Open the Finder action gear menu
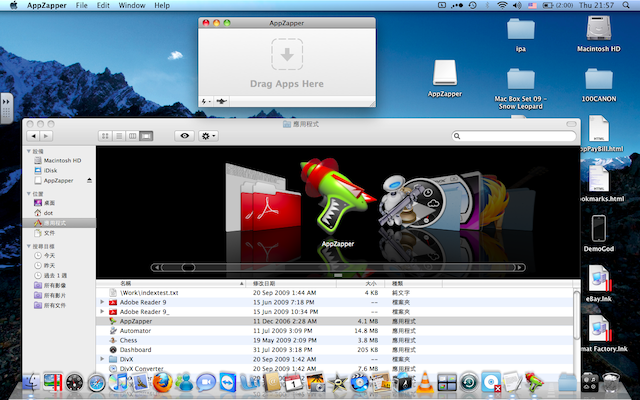 [208, 136]
